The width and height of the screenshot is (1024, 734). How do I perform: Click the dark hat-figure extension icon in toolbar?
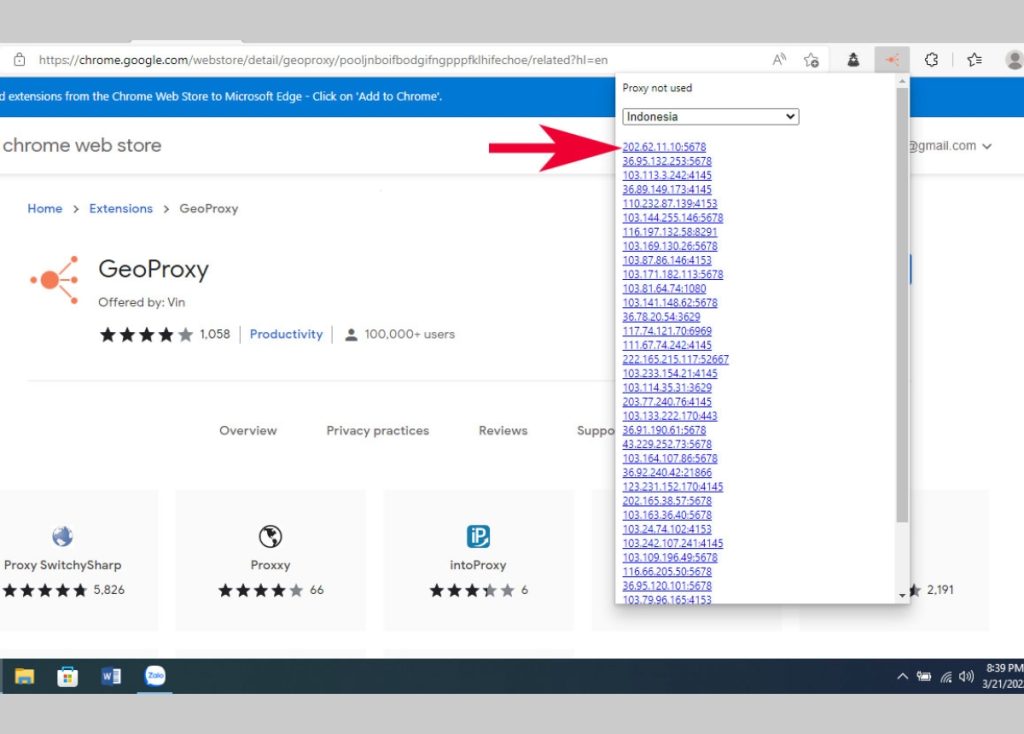(x=853, y=59)
